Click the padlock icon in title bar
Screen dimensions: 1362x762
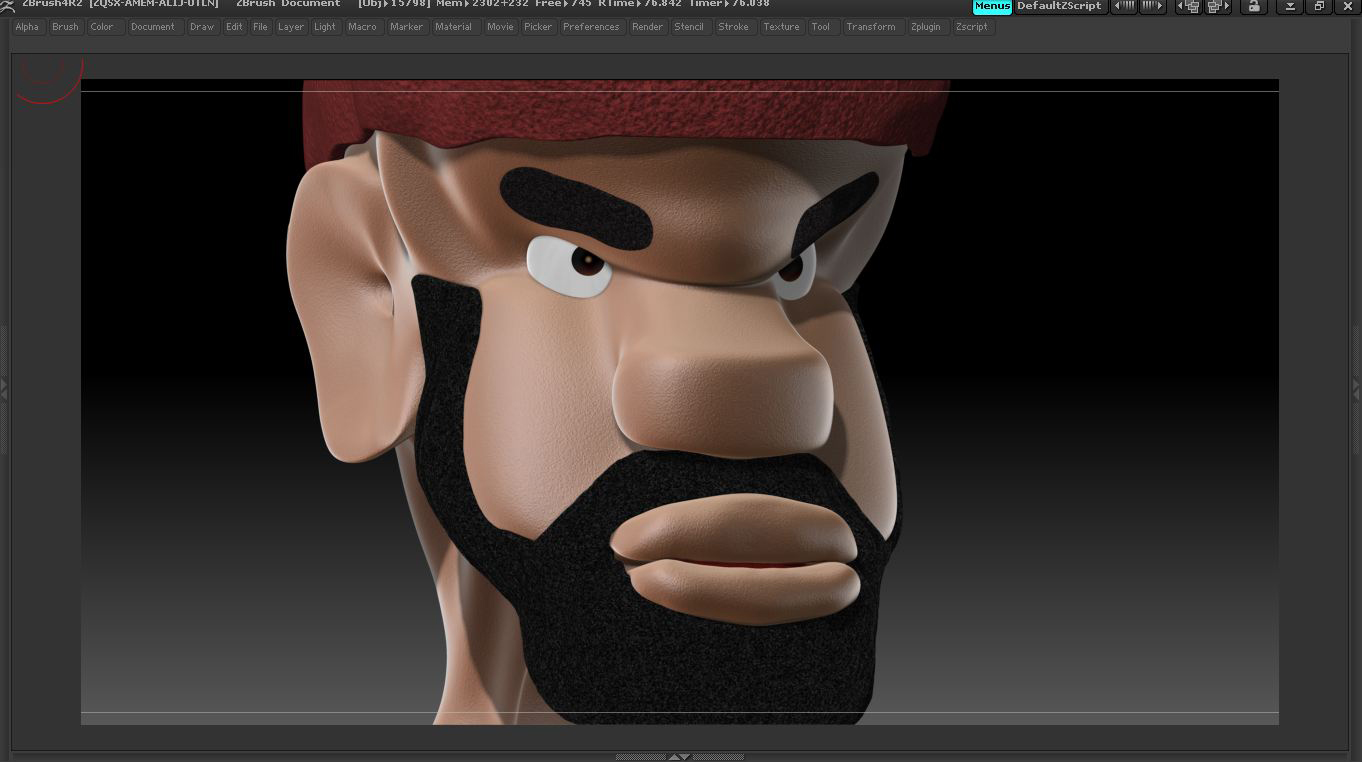(1253, 6)
